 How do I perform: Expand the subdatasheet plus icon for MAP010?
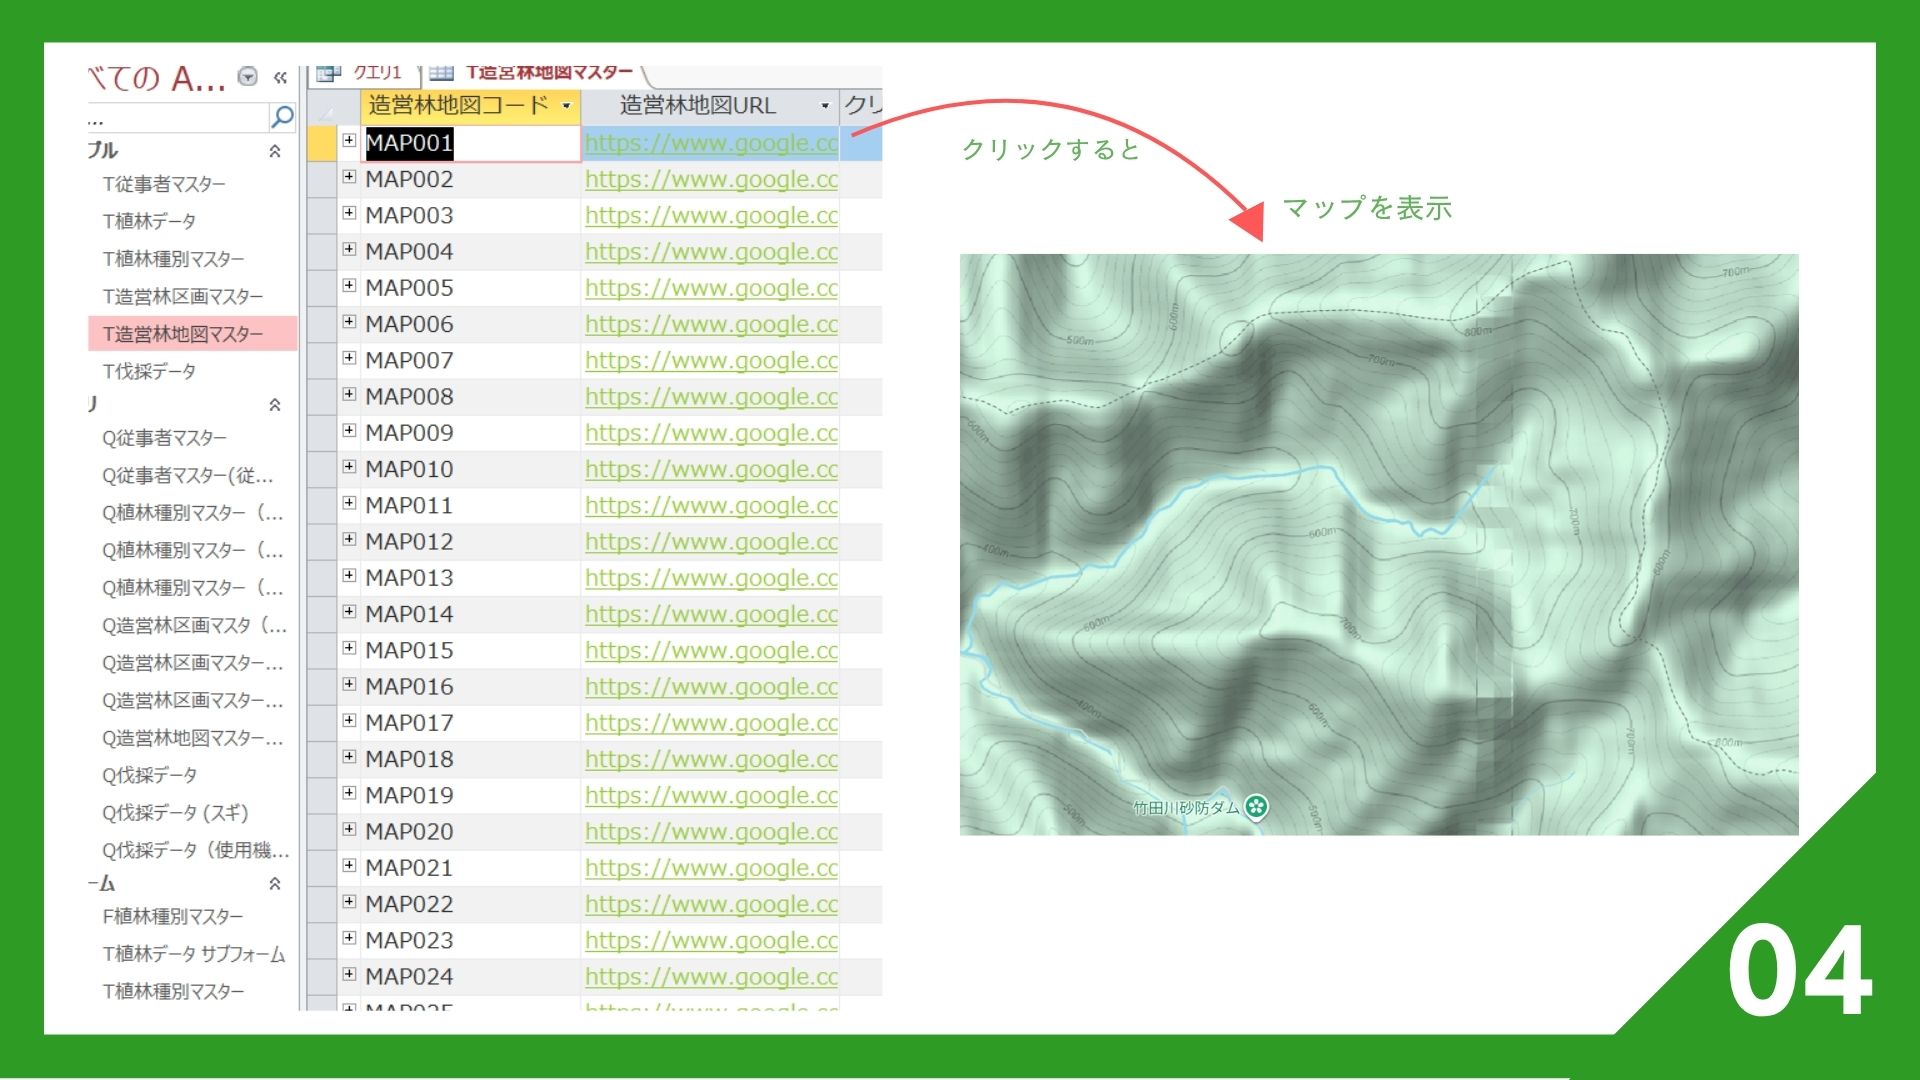[x=349, y=467]
